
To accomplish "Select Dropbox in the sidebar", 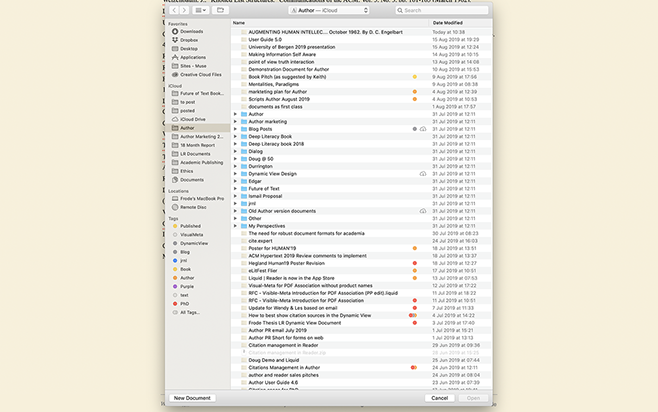I will (x=189, y=40).
